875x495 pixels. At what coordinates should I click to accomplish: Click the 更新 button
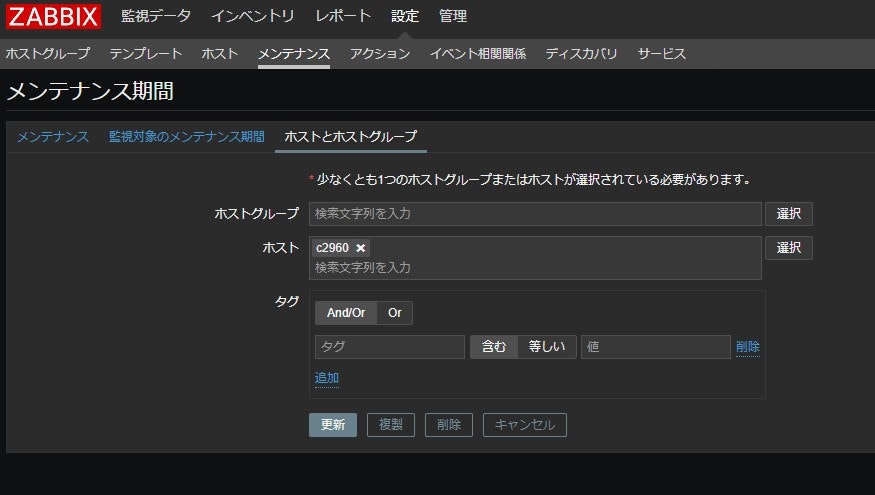point(333,425)
